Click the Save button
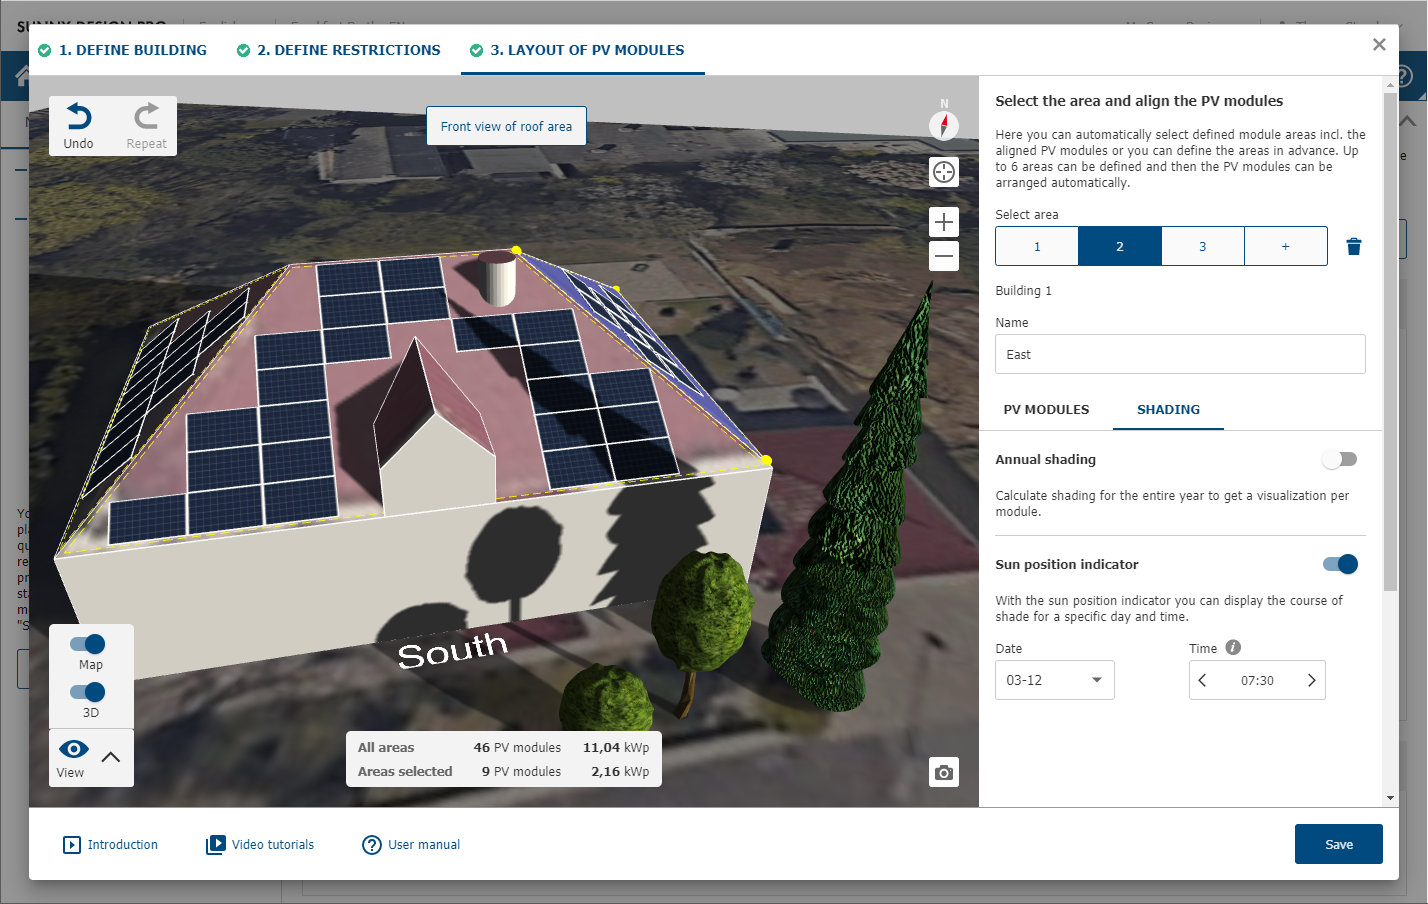1428x904 pixels. 1338,844
